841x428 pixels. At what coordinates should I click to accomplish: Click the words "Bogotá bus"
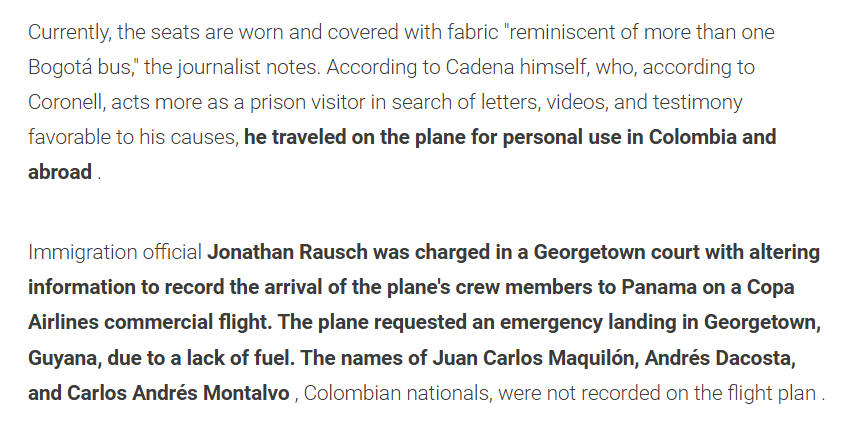point(79,67)
